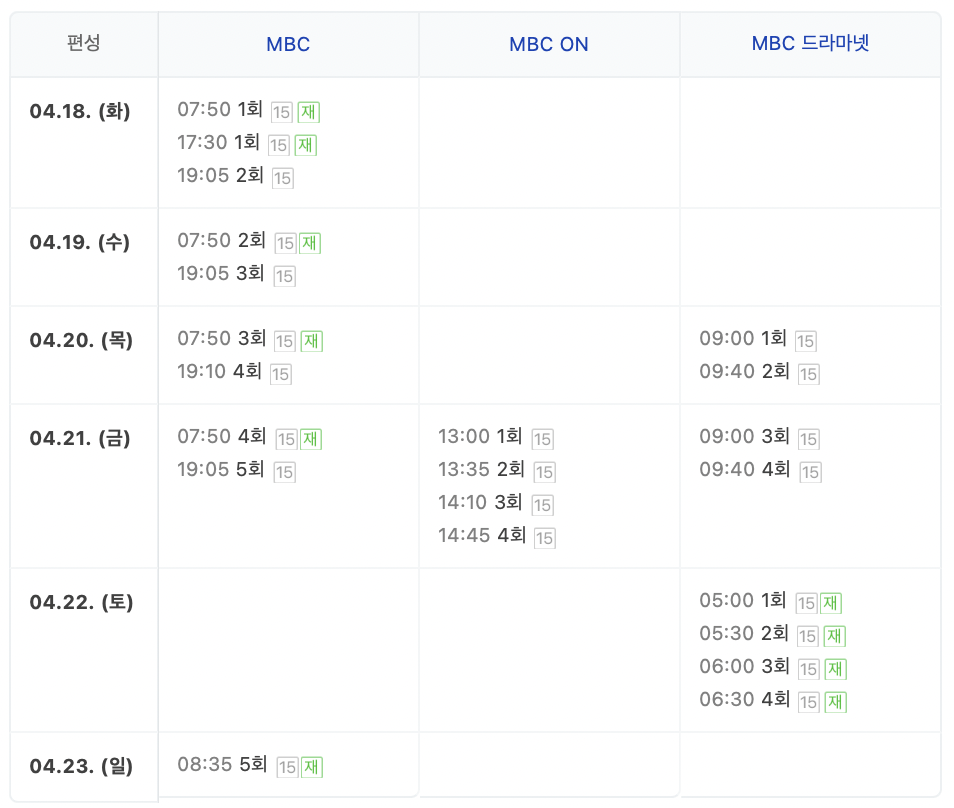Click the 15 age rating badge beside 19:05 3회
Image resolution: width=954 pixels, height=808 pixels.
click(x=284, y=276)
